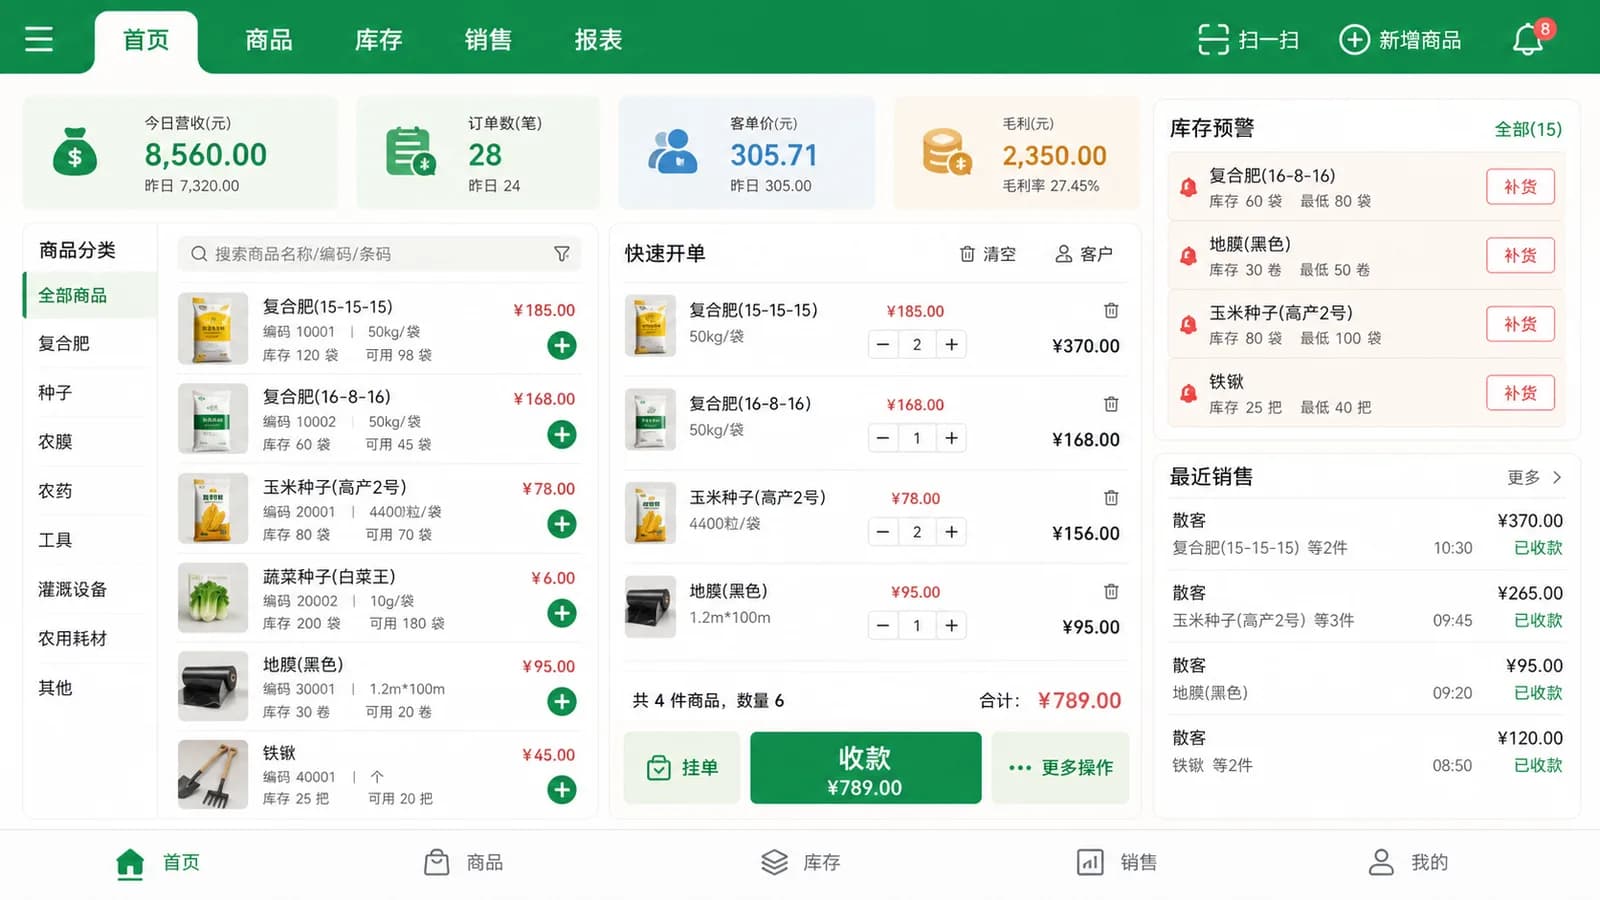Select the 灌溉设备 category
Image resolution: width=1600 pixels, height=900 pixels.
pos(90,589)
